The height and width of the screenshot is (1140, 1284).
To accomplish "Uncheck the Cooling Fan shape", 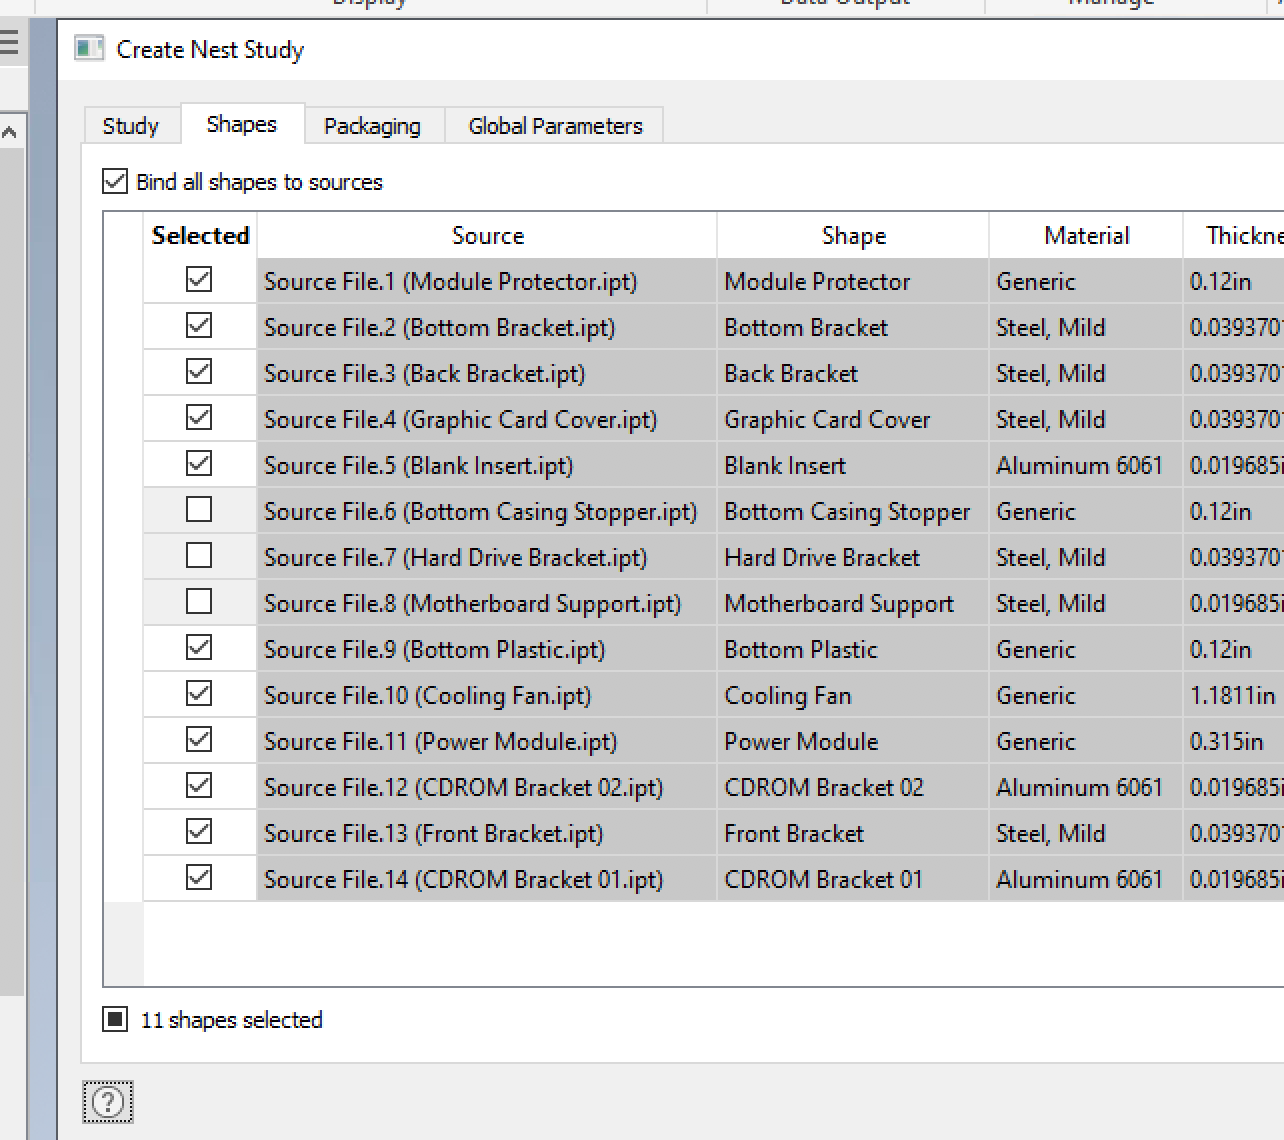I will coord(199,693).
